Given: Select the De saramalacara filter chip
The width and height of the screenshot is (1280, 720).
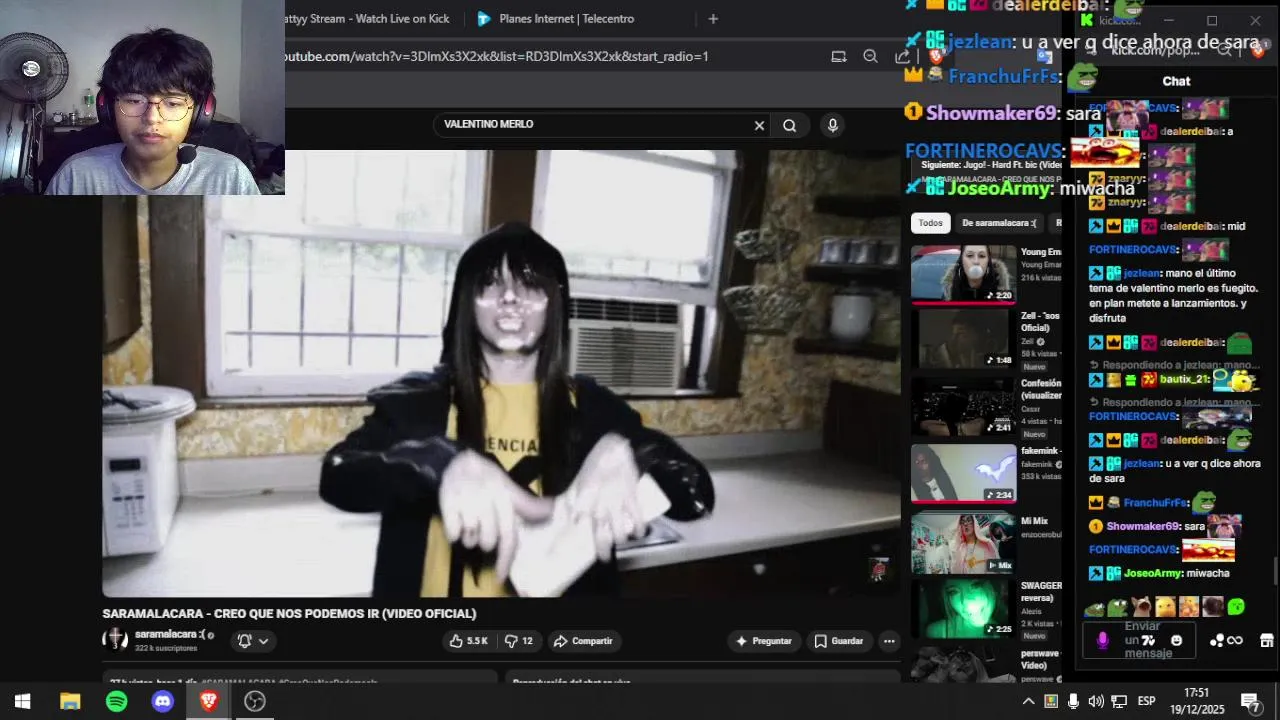Looking at the screenshot, I should click(x=998, y=223).
